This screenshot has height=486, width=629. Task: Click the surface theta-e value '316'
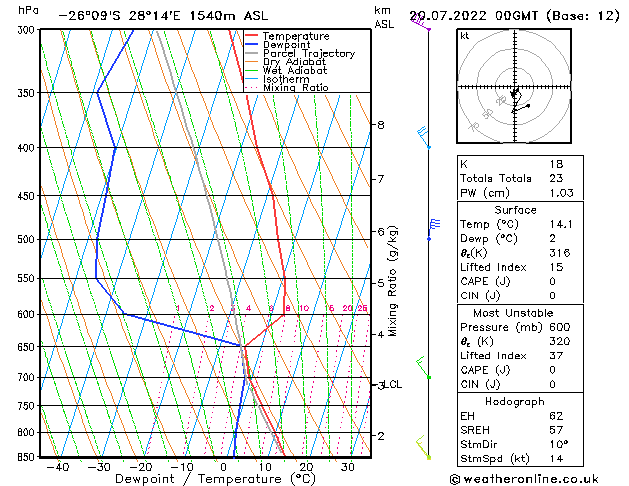(x=560, y=253)
